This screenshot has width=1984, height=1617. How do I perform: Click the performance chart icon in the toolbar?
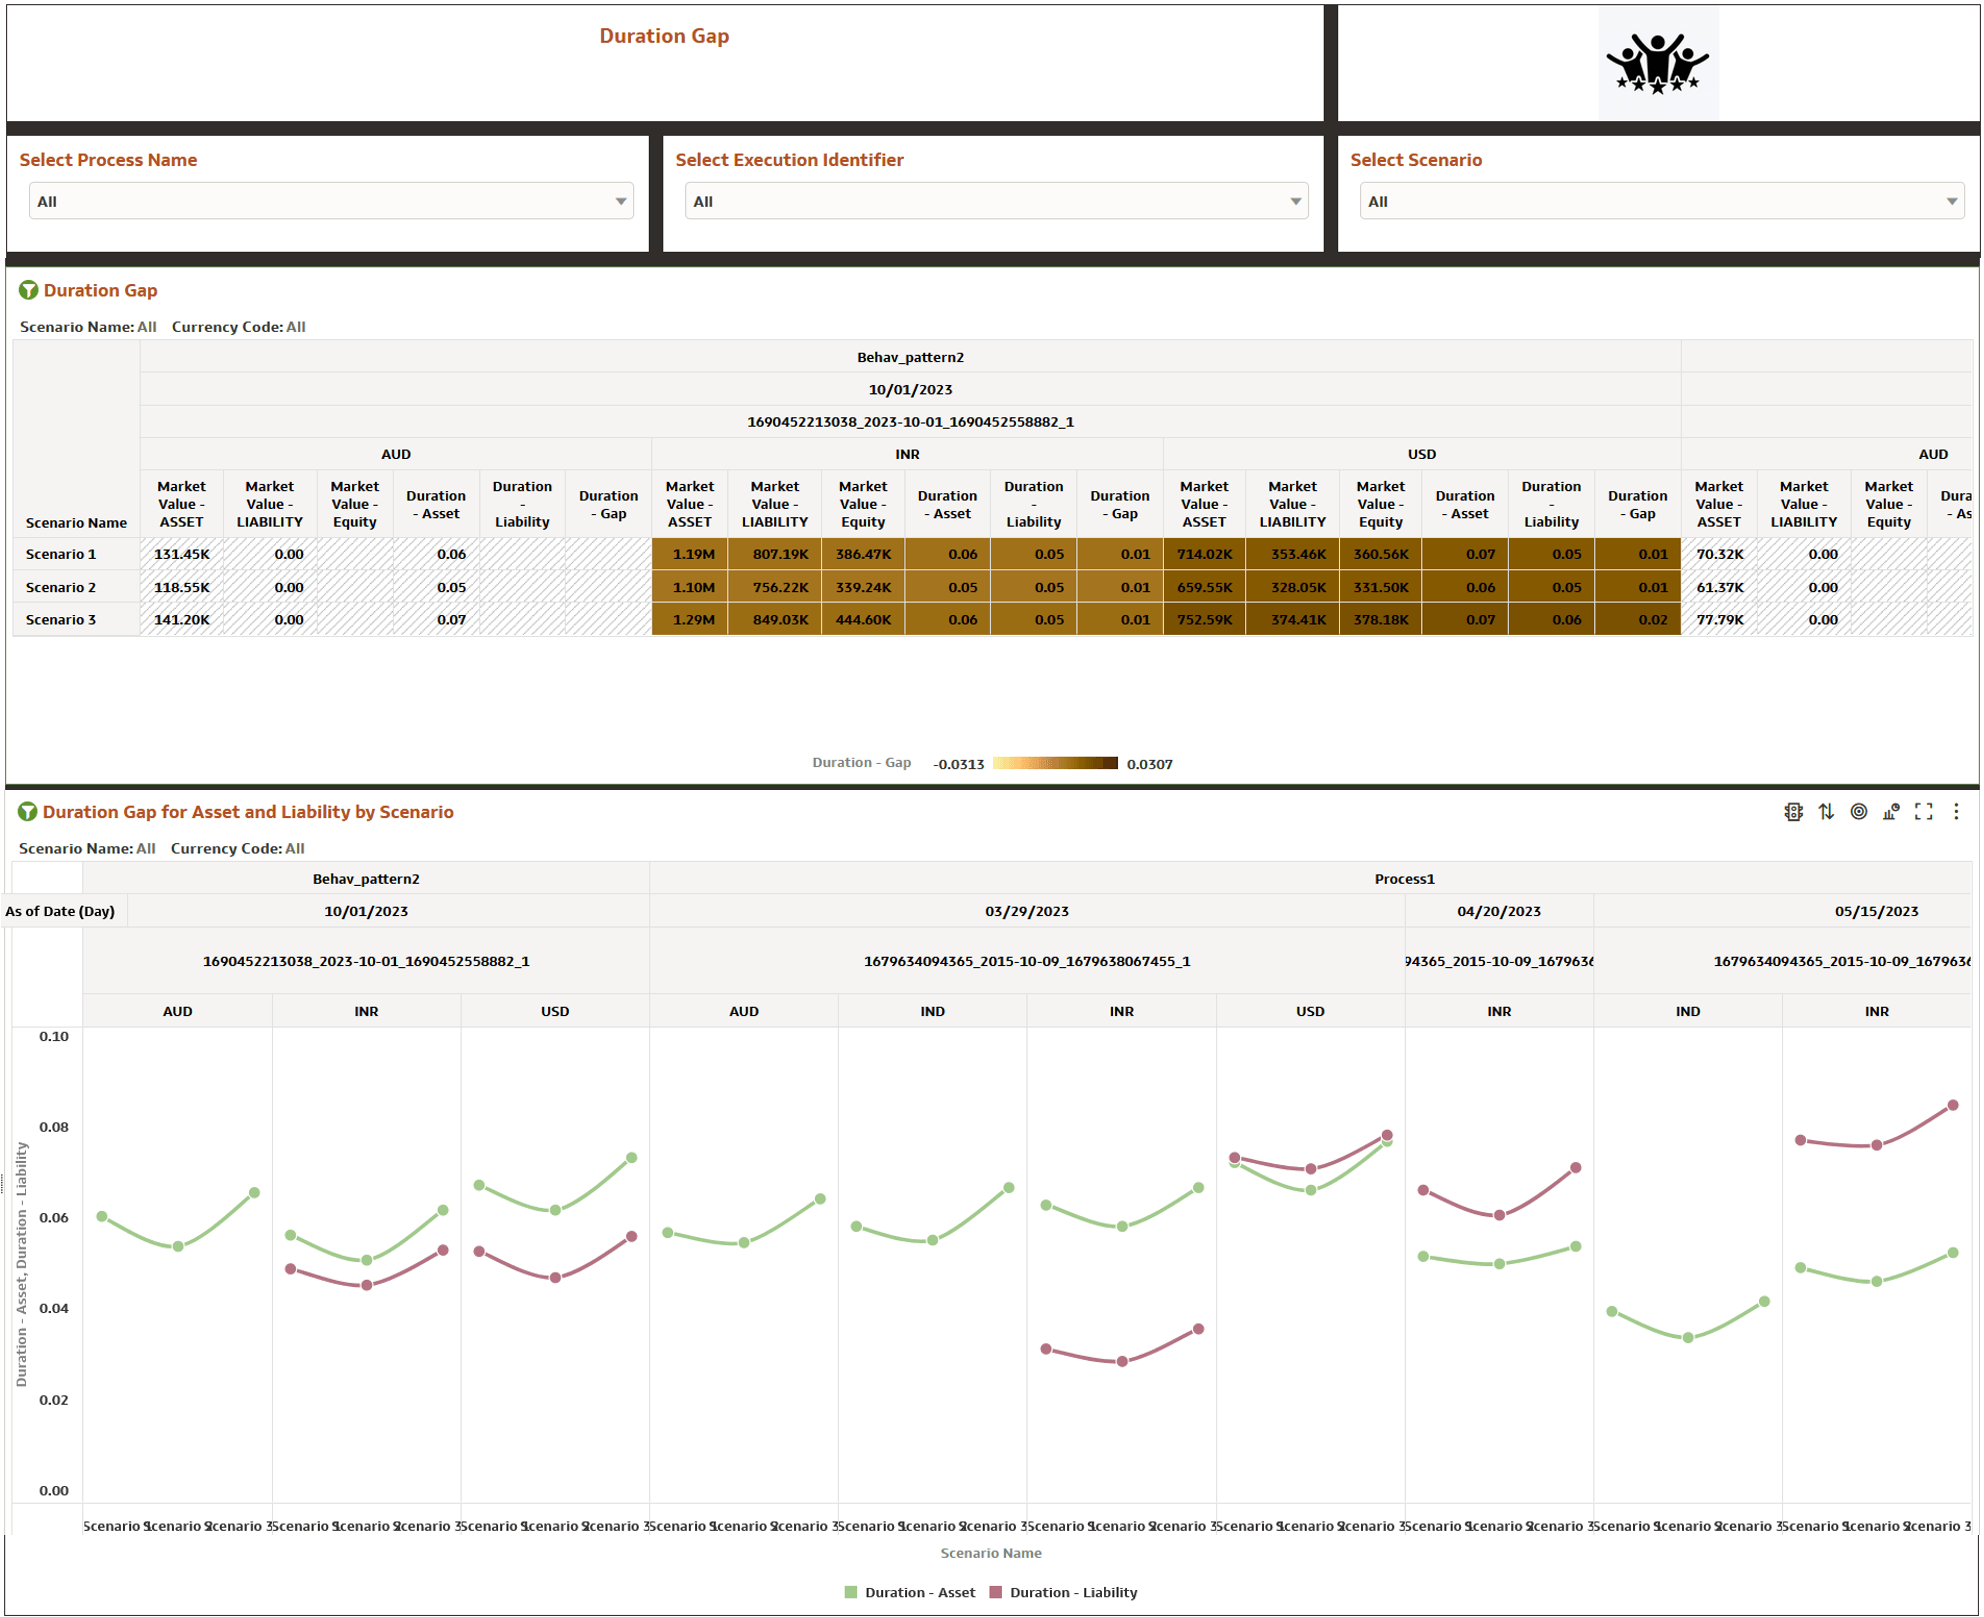(x=1890, y=812)
